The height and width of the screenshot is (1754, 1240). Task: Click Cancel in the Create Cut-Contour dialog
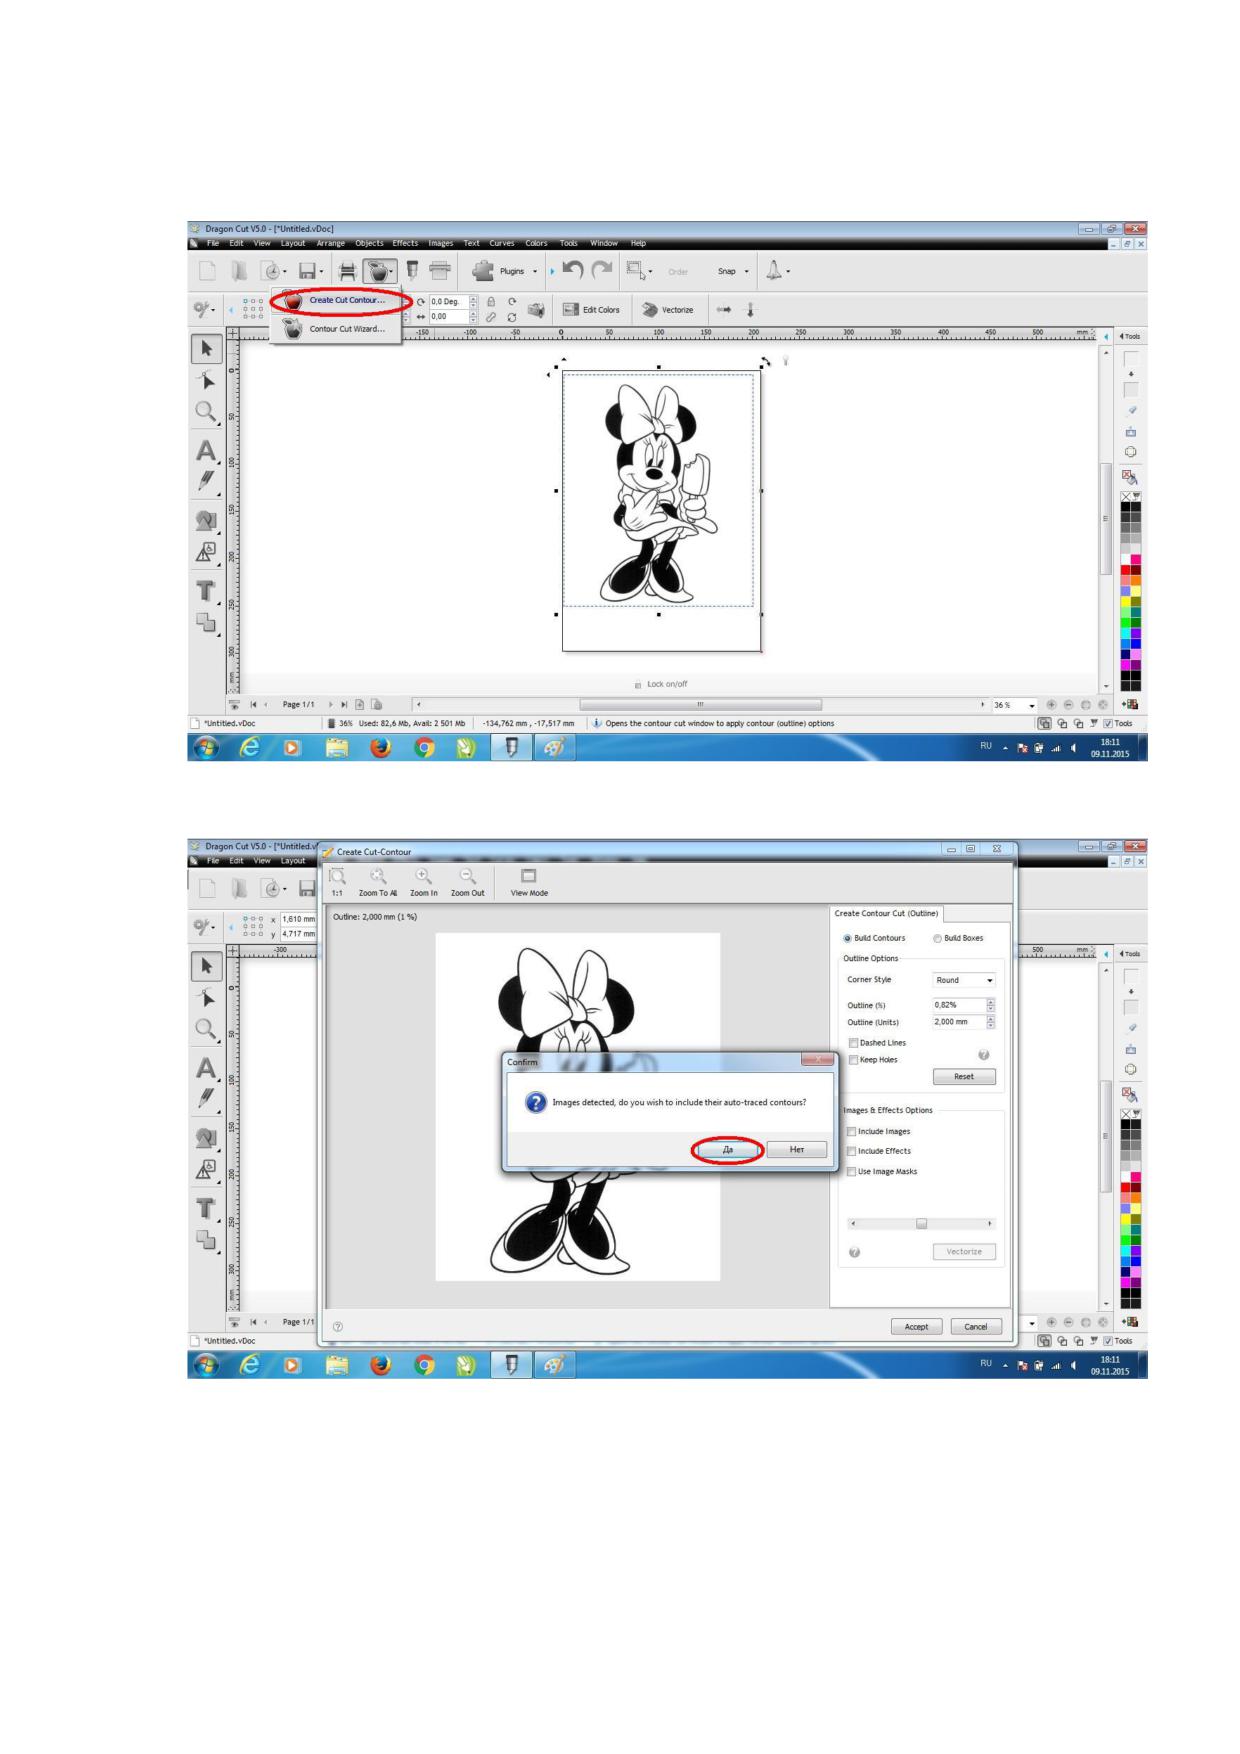point(976,1327)
